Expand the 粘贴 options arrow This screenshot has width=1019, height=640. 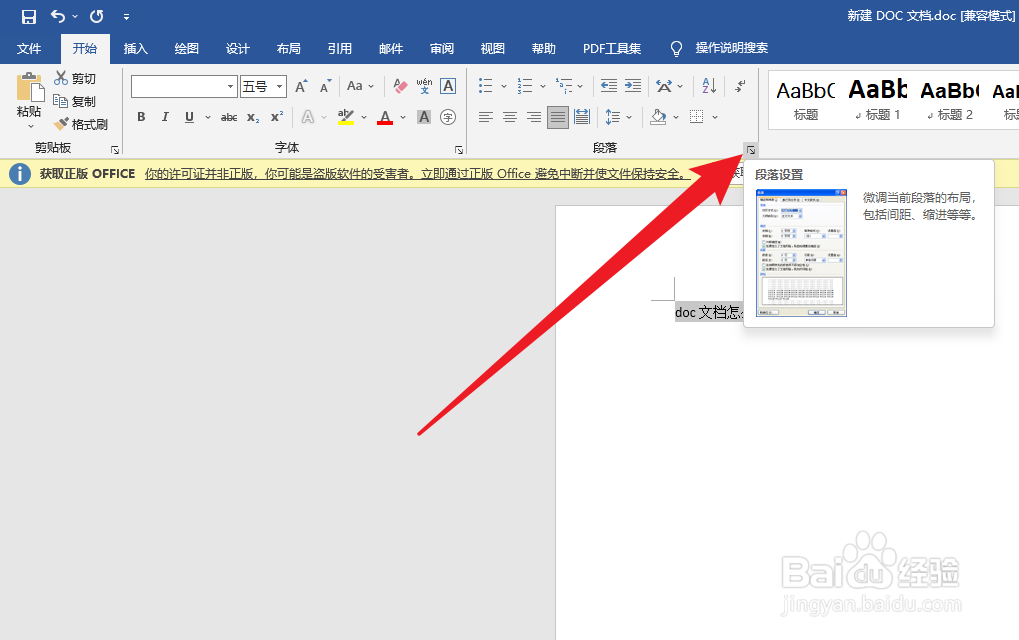coord(31,126)
